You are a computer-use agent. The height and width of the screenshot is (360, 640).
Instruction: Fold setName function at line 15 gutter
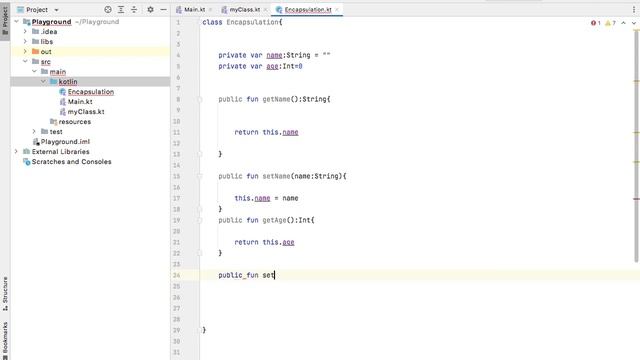click(200, 176)
